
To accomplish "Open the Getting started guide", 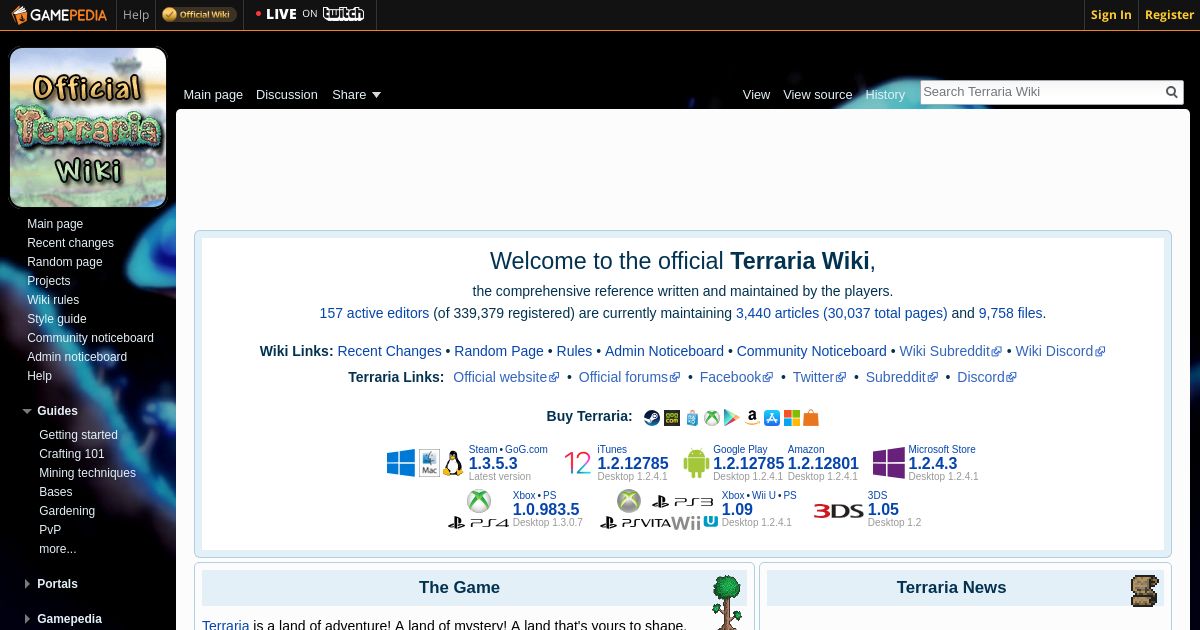I will tap(78, 435).
